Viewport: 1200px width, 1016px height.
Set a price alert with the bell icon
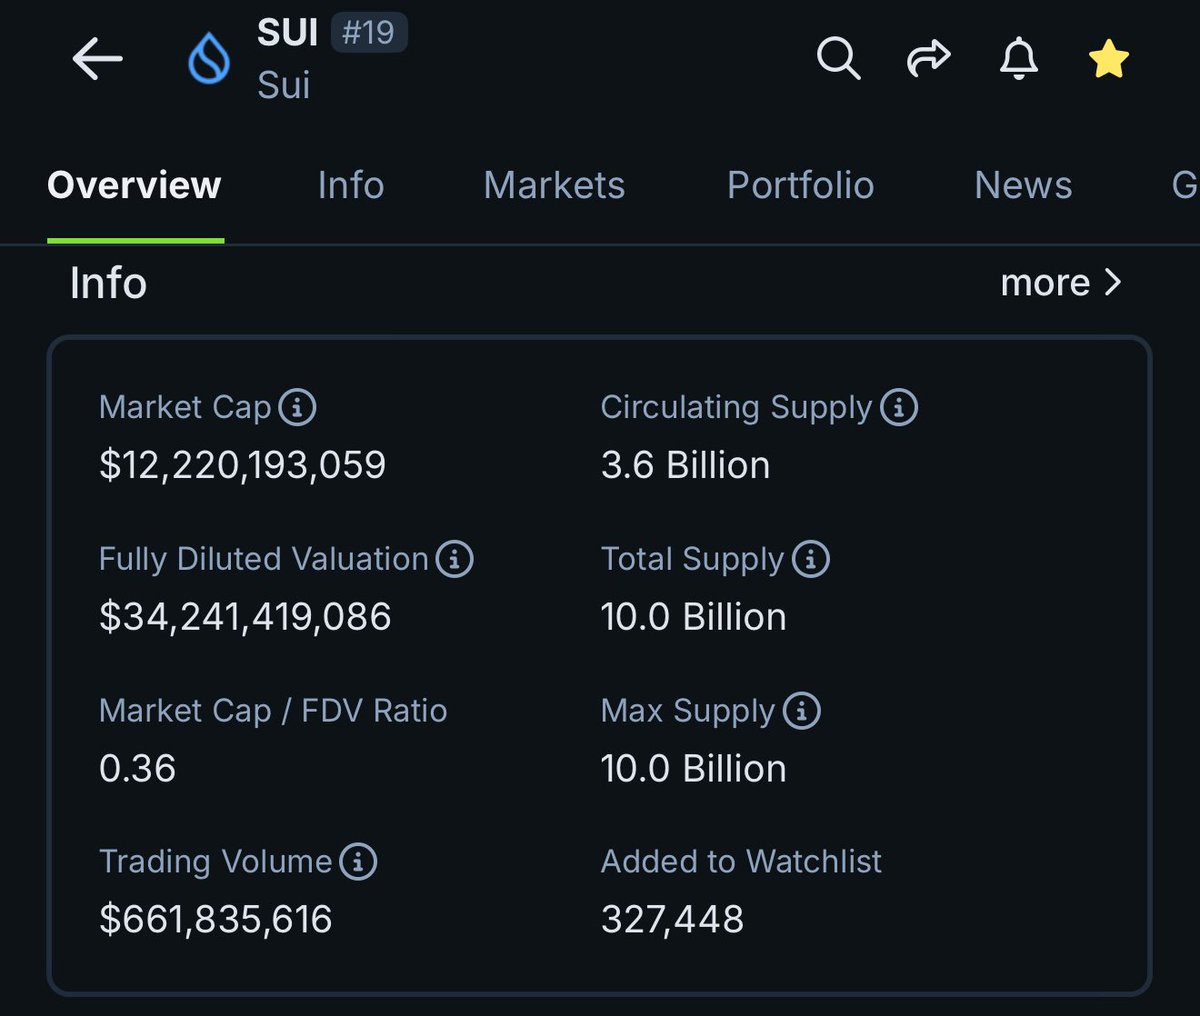point(1019,59)
